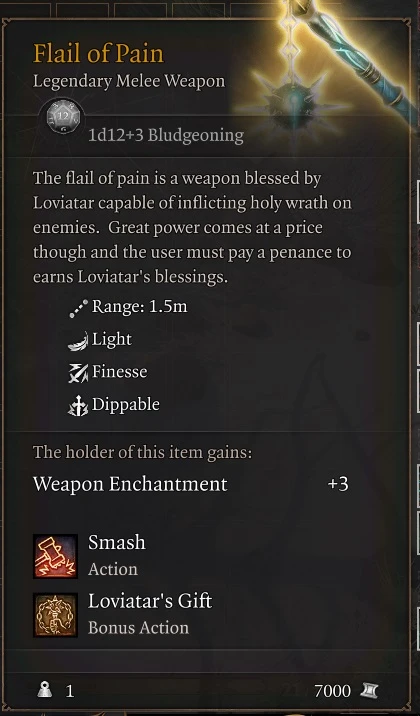
Task: Click the gold value coin icon
Action: pos(368,690)
